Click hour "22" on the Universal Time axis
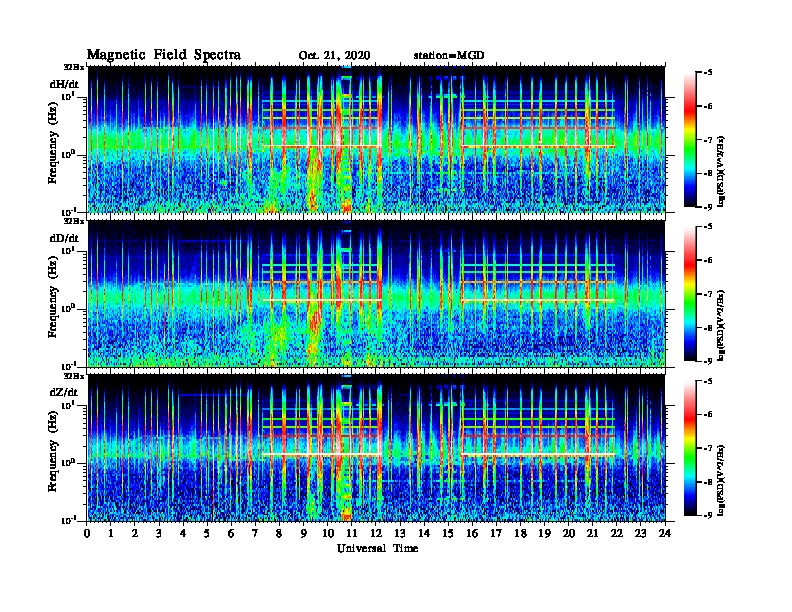The image size is (792, 612). point(617,533)
